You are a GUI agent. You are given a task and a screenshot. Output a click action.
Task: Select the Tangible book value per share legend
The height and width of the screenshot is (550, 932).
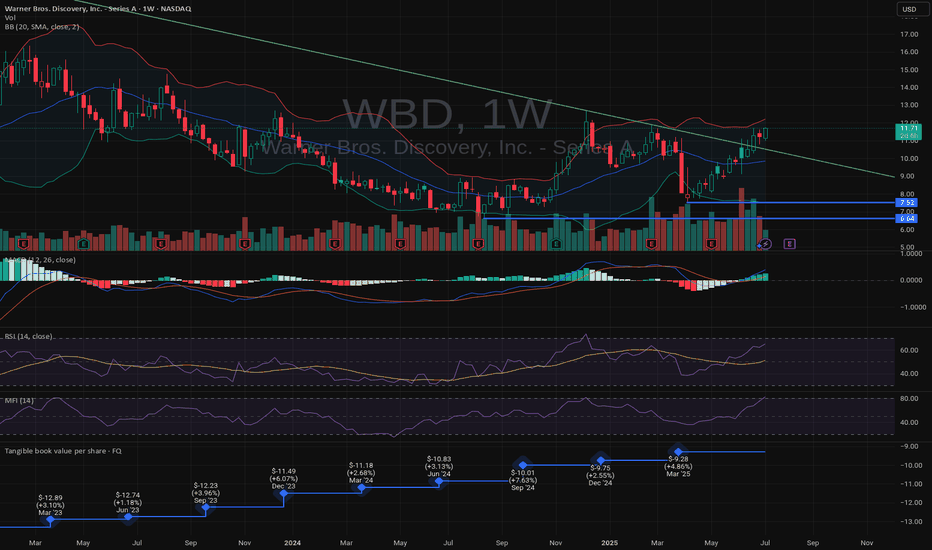point(63,451)
